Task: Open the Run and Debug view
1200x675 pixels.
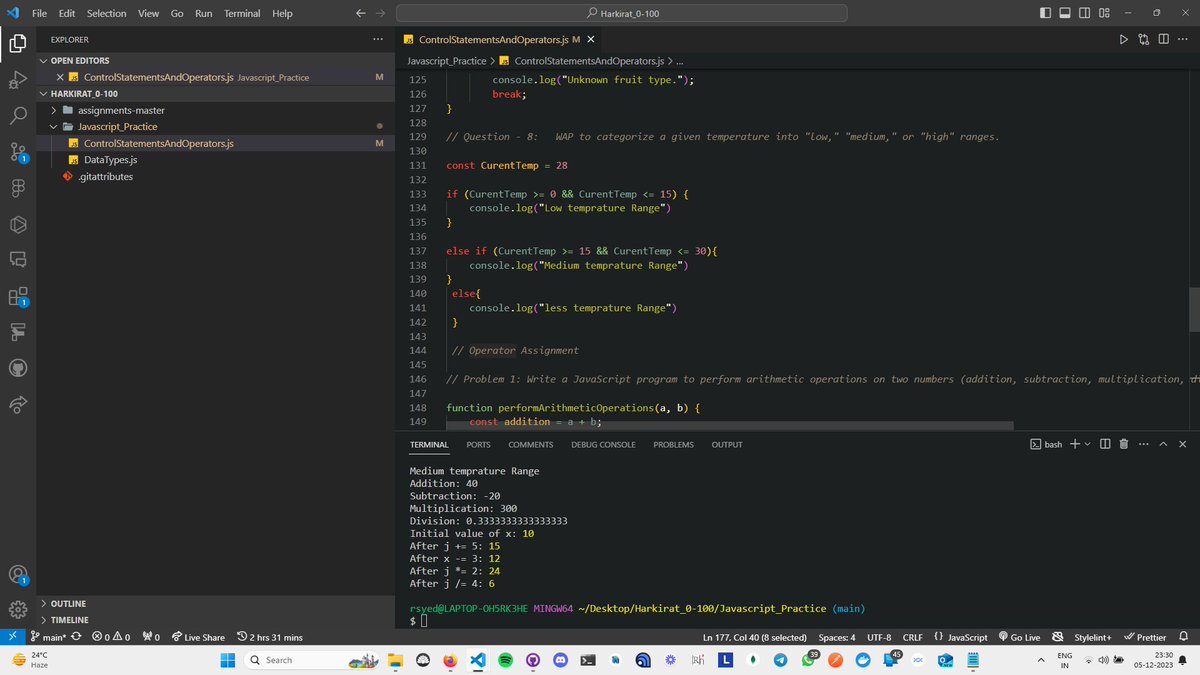Action: (x=18, y=80)
